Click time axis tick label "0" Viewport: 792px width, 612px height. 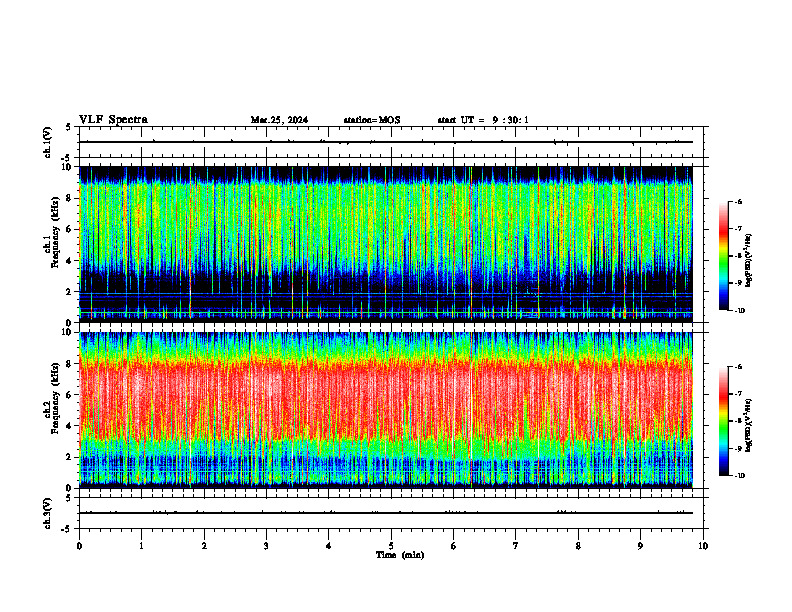click(79, 546)
